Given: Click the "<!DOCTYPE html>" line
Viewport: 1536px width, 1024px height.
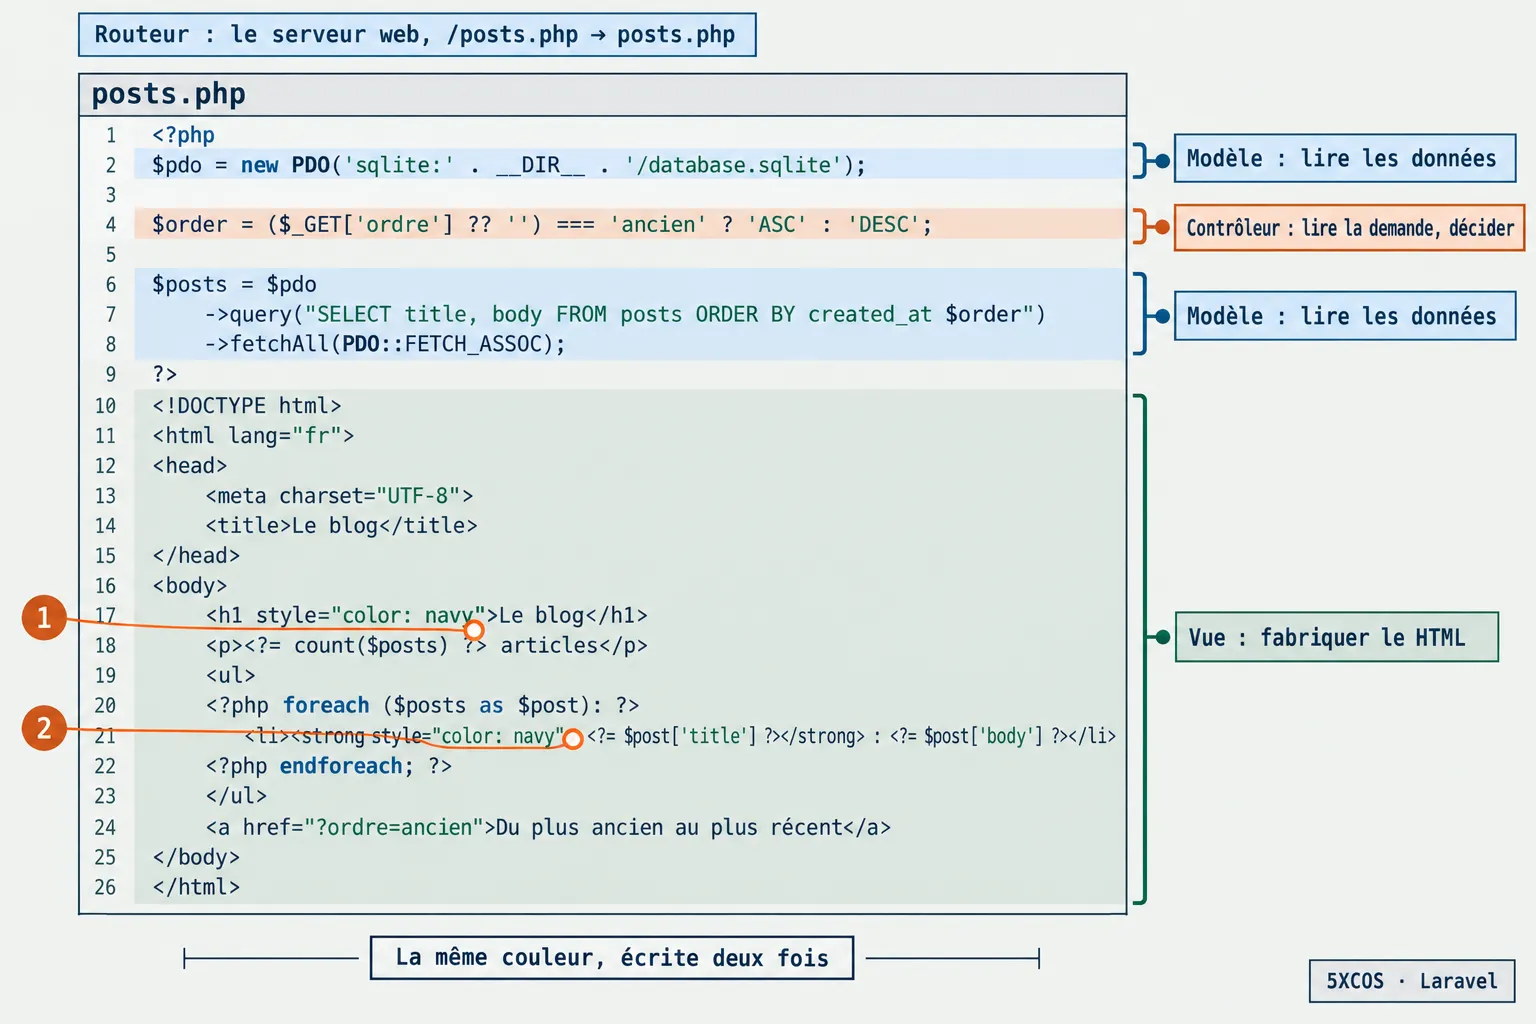Looking at the screenshot, I should click(x=247, y=406).
